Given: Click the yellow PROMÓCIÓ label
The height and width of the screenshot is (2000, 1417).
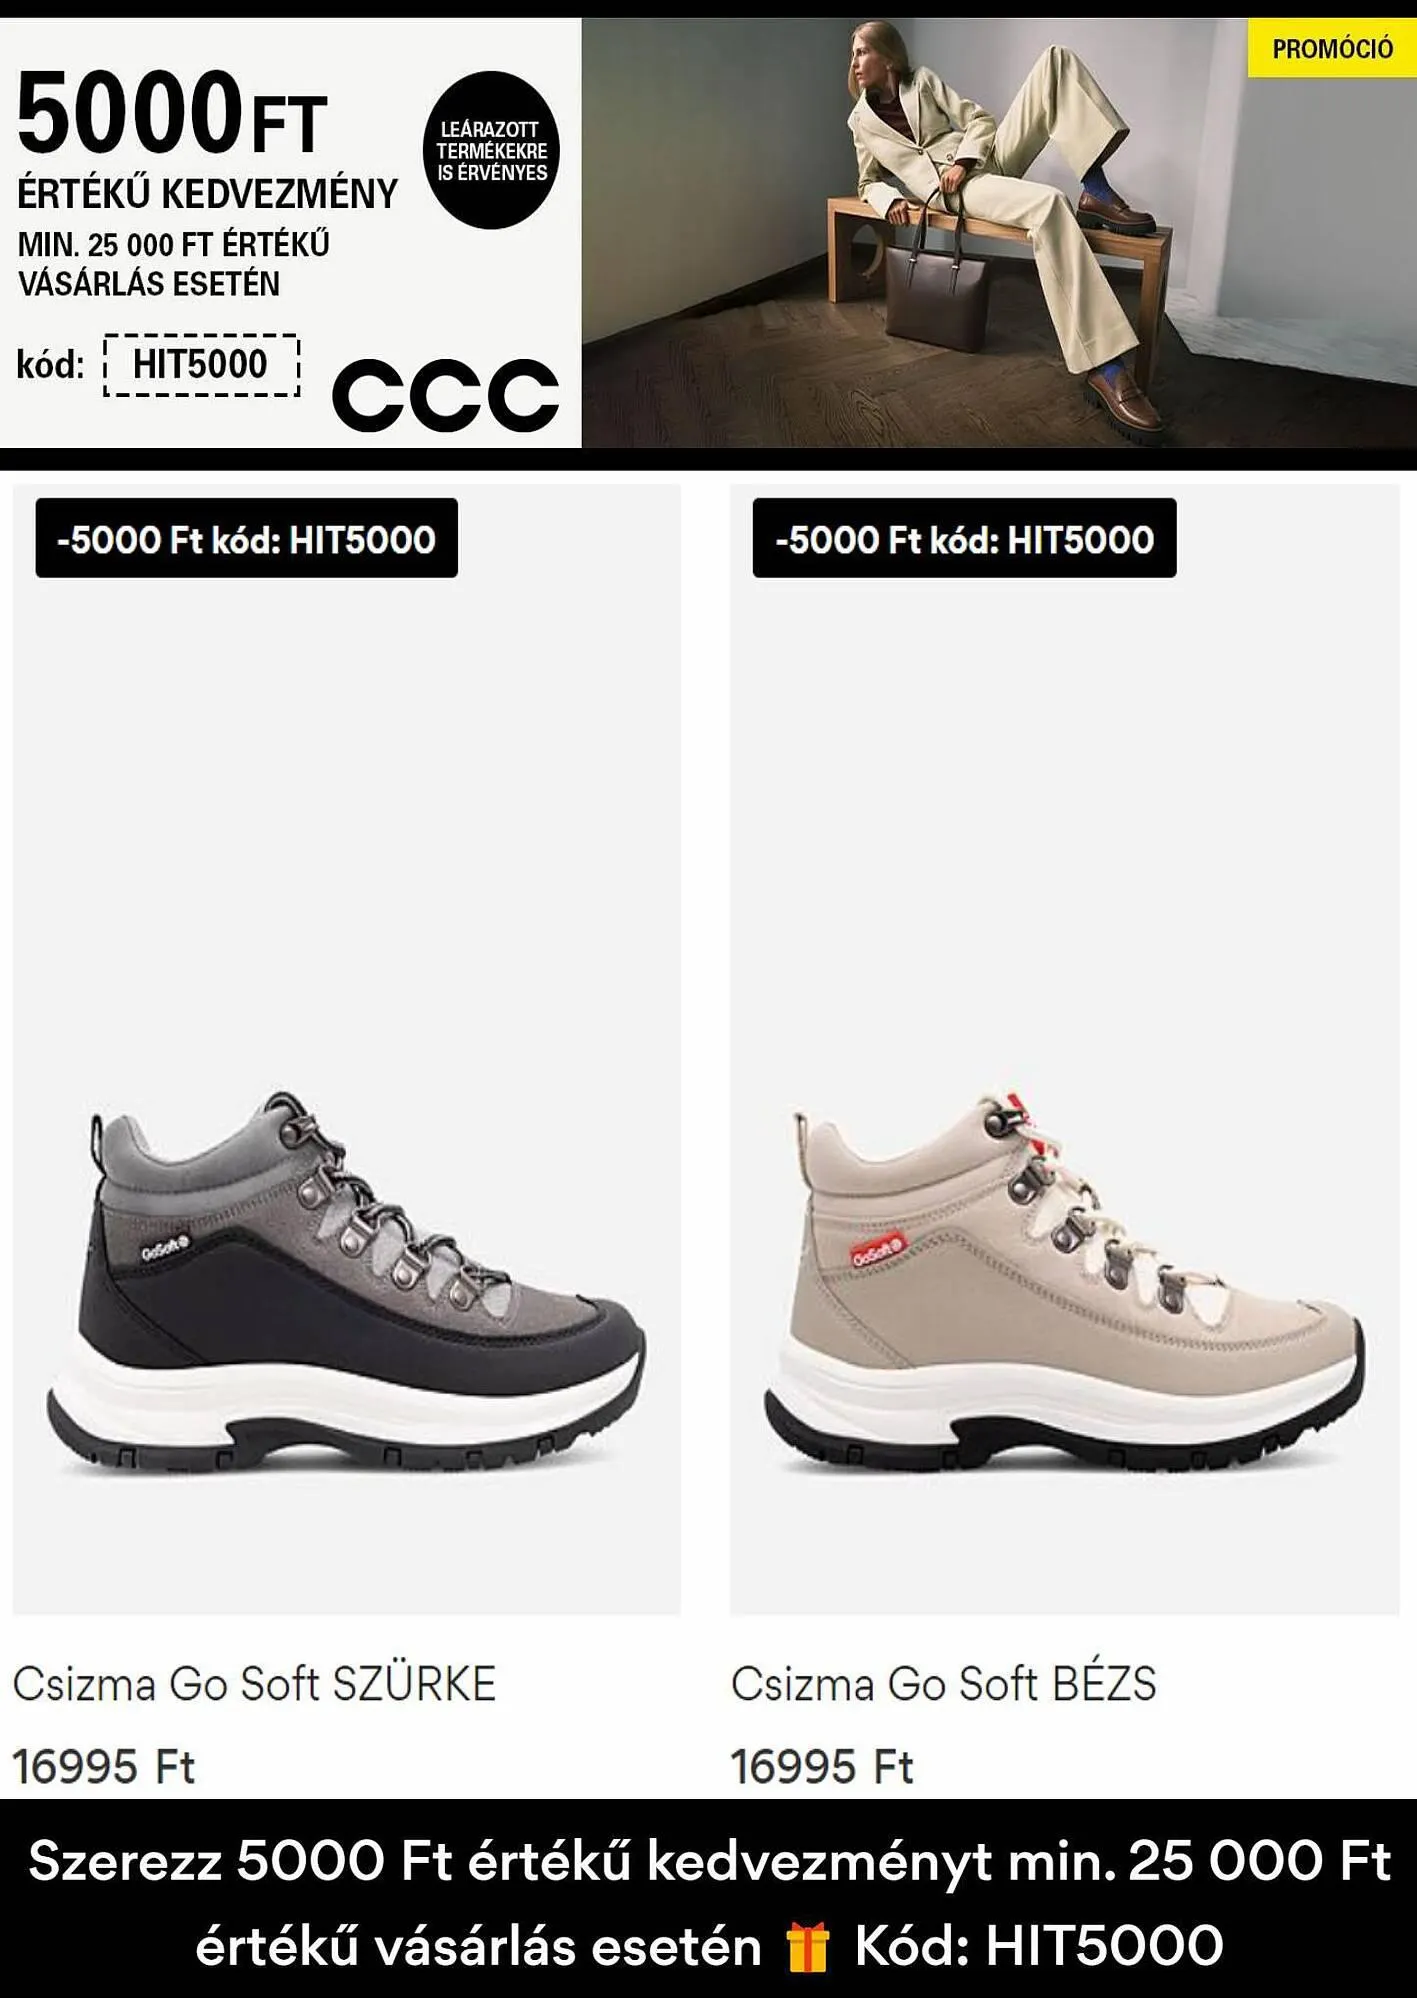Looking at the screenshot, I should (1332, 48).
